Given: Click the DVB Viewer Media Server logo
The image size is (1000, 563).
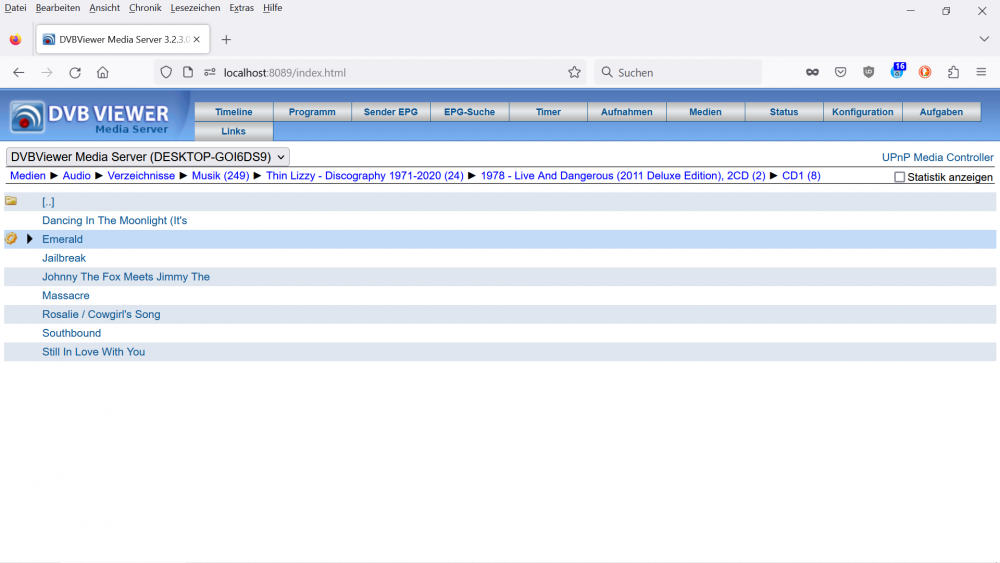Looking at the screenshot, I should pyautogui.click(x=90, y=117).
